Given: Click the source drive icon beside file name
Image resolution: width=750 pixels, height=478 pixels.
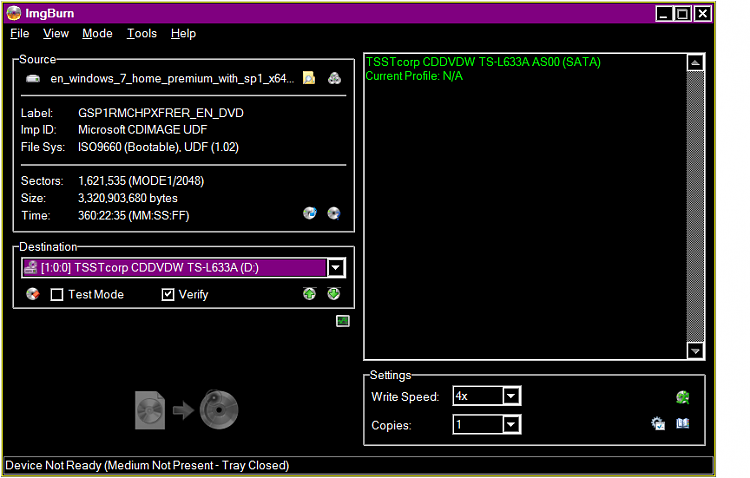Looking at the screenshot, I should click(x=33, y=78).
